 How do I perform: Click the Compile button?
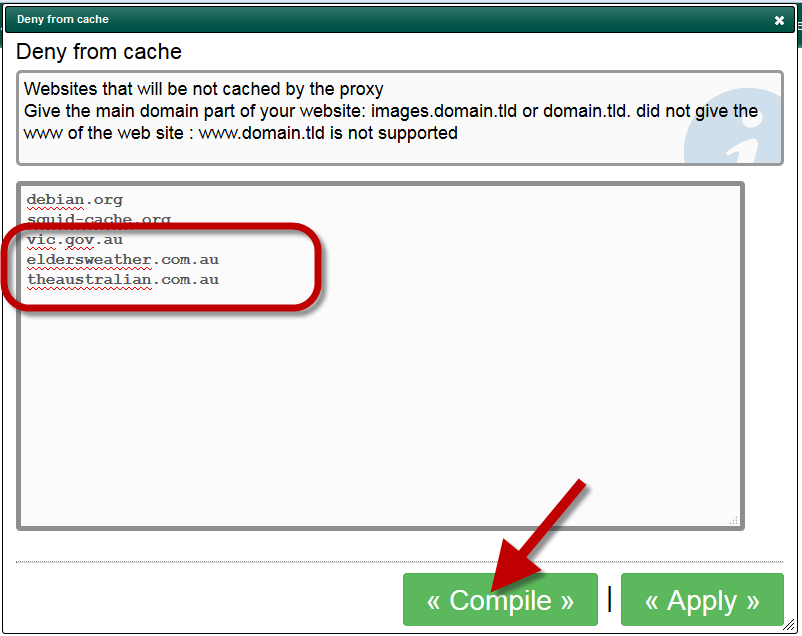coord(500,599)
